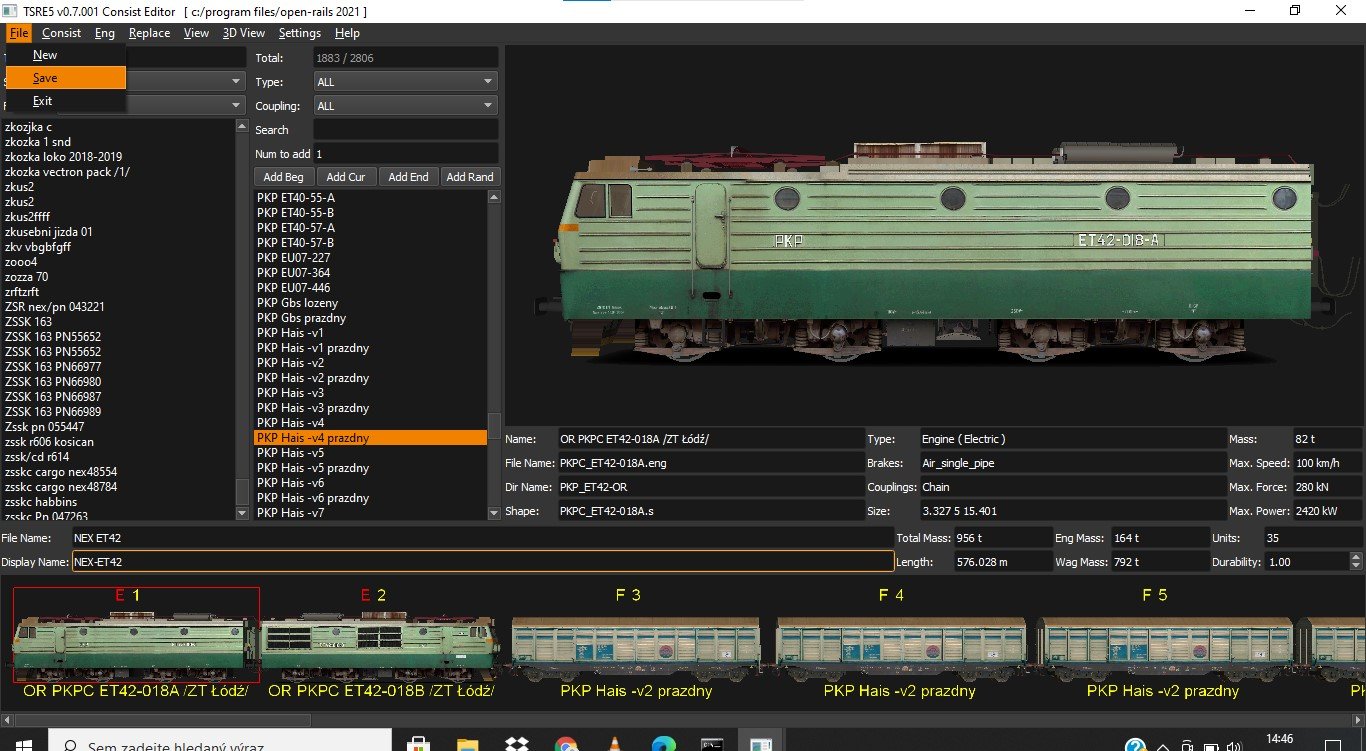Click the Add Rand button
This screenshot has height=751, width=1366.
(470, 176)
